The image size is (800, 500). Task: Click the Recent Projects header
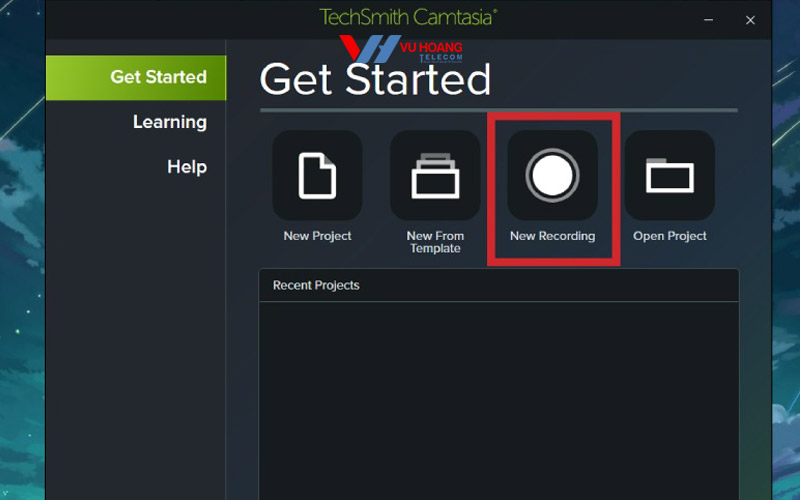coord(316,285)
